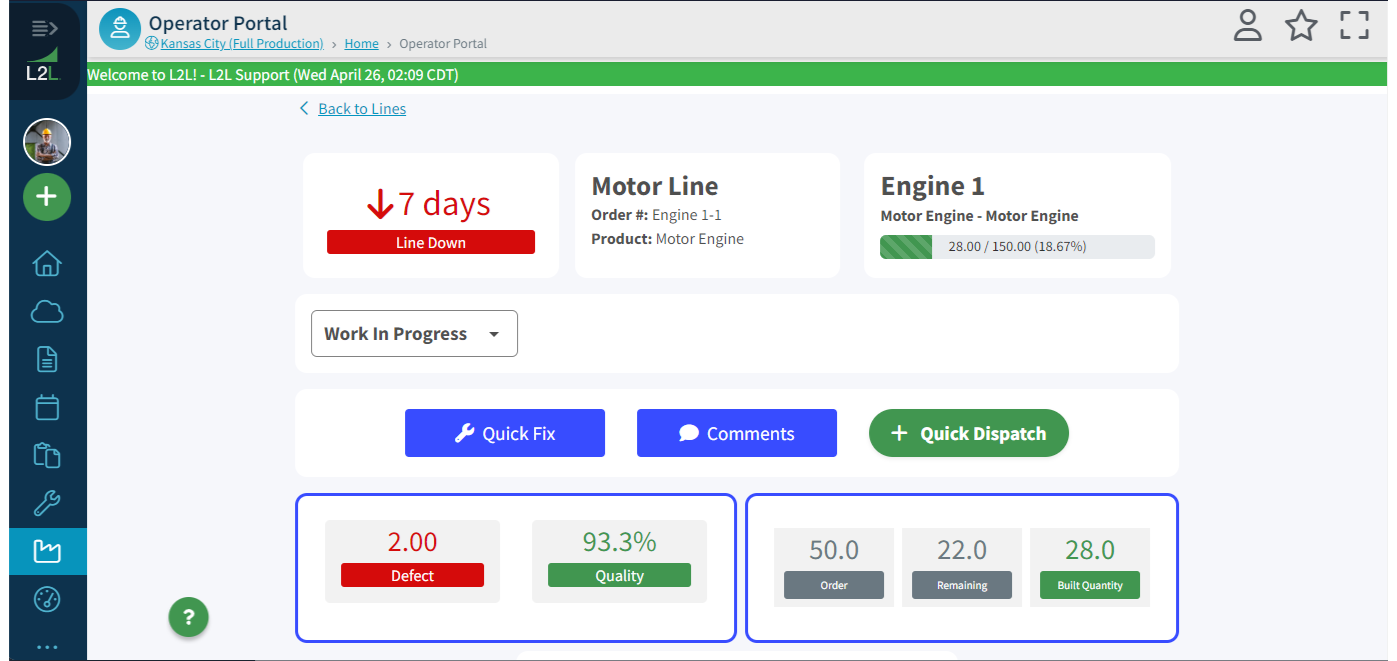Click the 2.00 defect value

[x=412, y=542]
